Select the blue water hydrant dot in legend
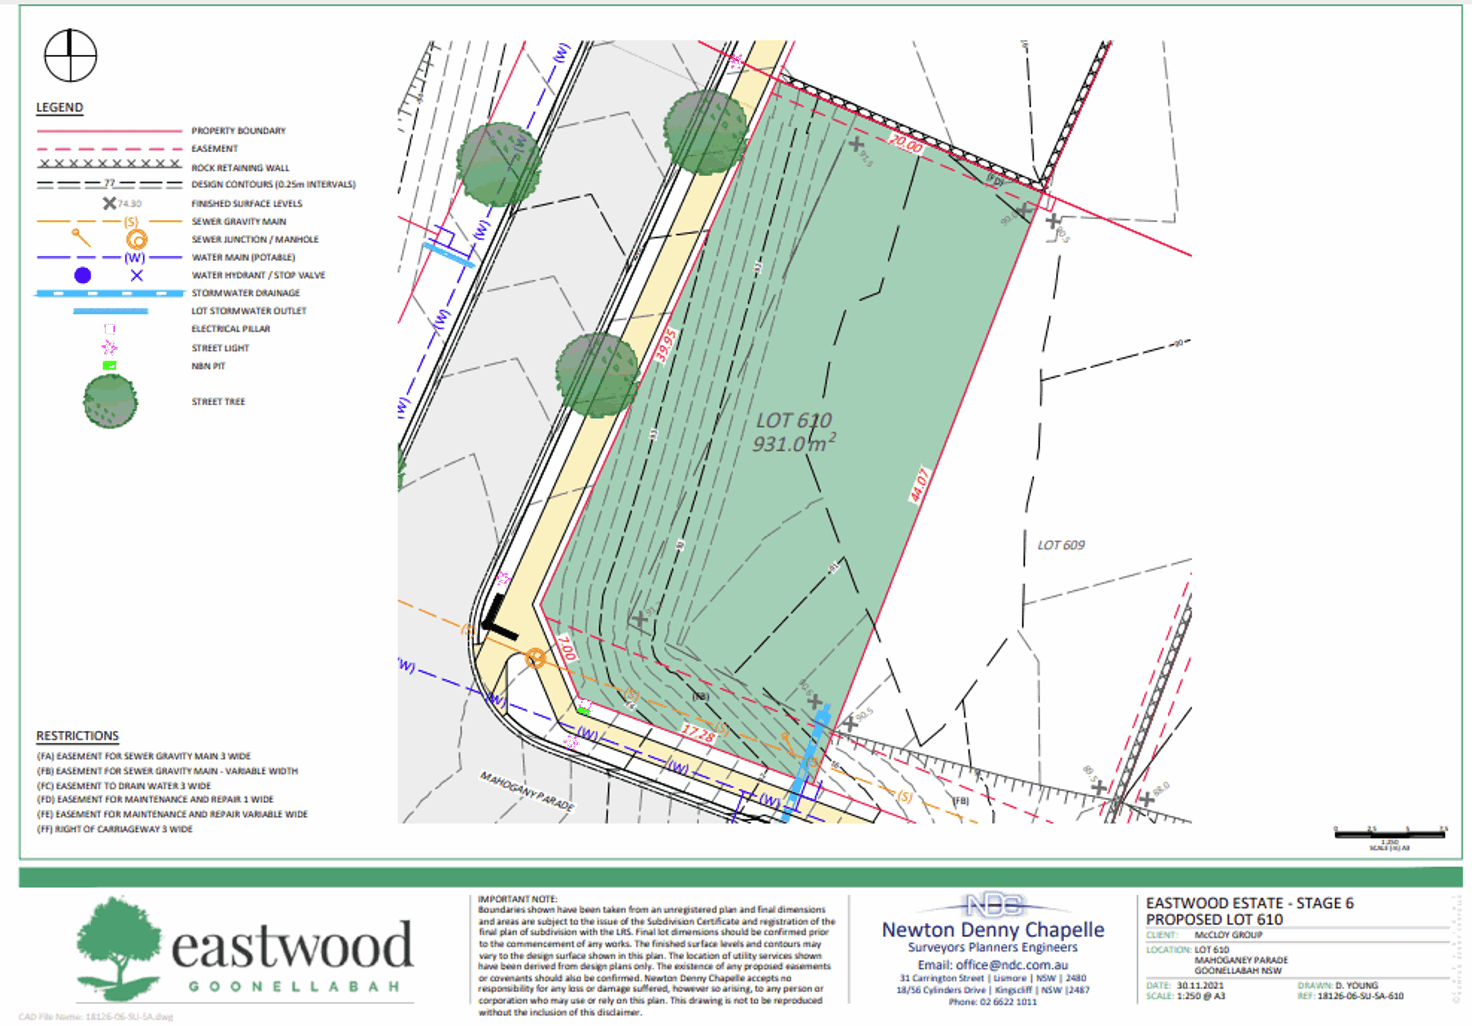Screen dimensions: 1472x1026 83,275
